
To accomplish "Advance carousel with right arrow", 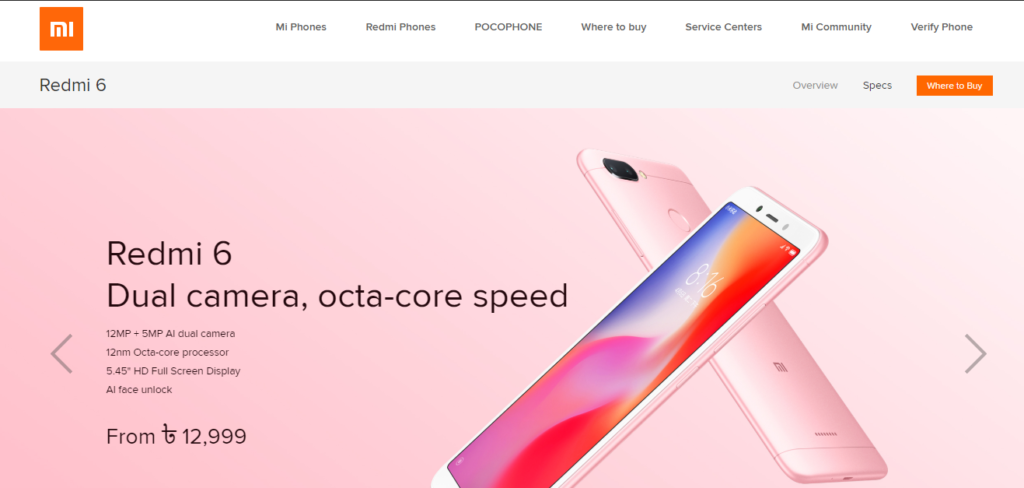I will [976, 353].
